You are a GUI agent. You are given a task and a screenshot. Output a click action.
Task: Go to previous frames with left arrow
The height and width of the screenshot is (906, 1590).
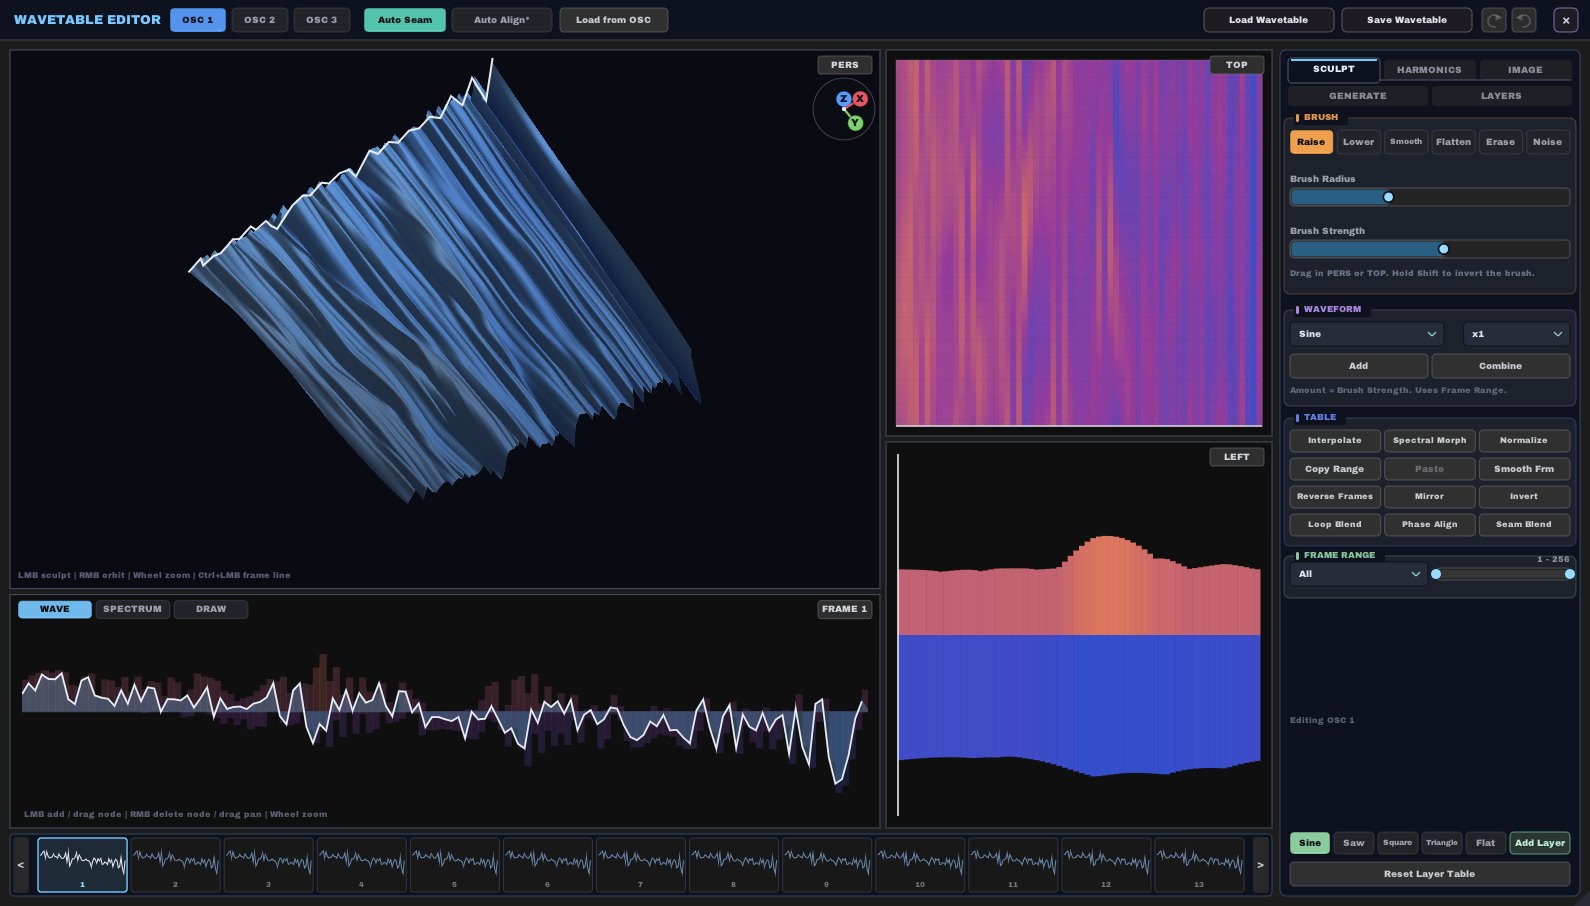pyautogui.click(x=21, y=865)
